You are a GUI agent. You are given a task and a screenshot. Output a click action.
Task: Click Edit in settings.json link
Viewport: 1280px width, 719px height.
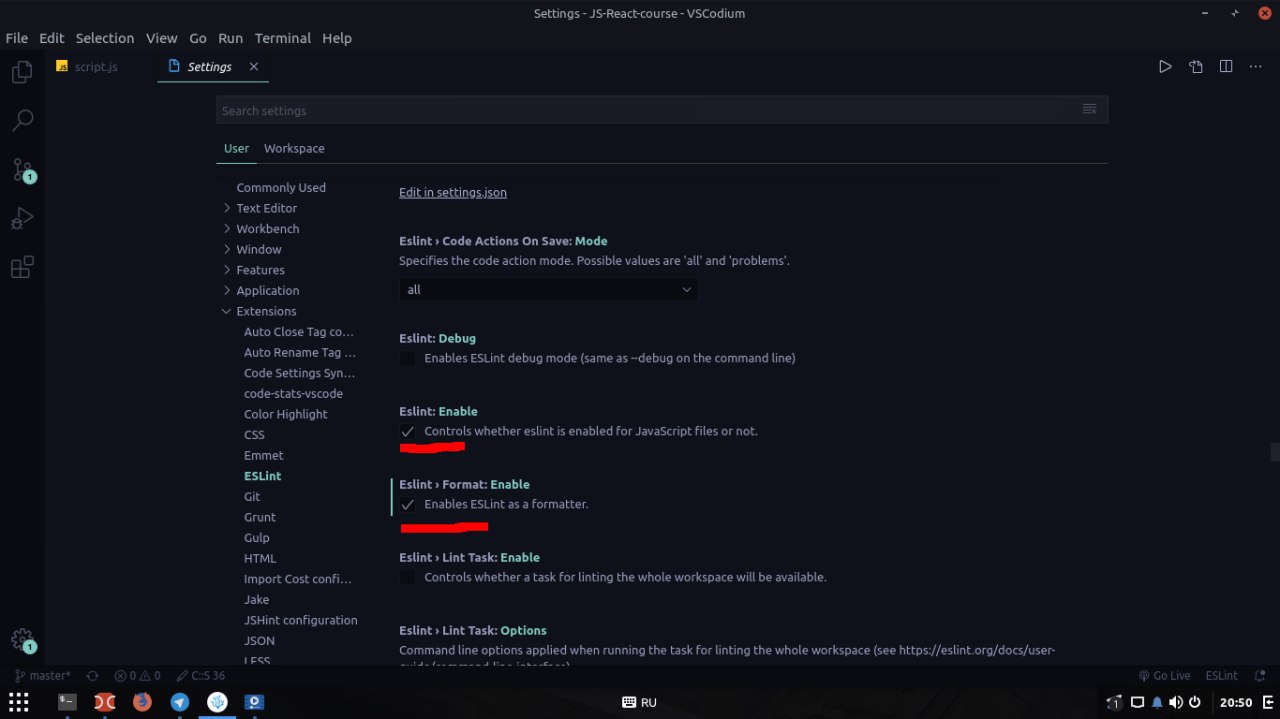coord(453,192)
